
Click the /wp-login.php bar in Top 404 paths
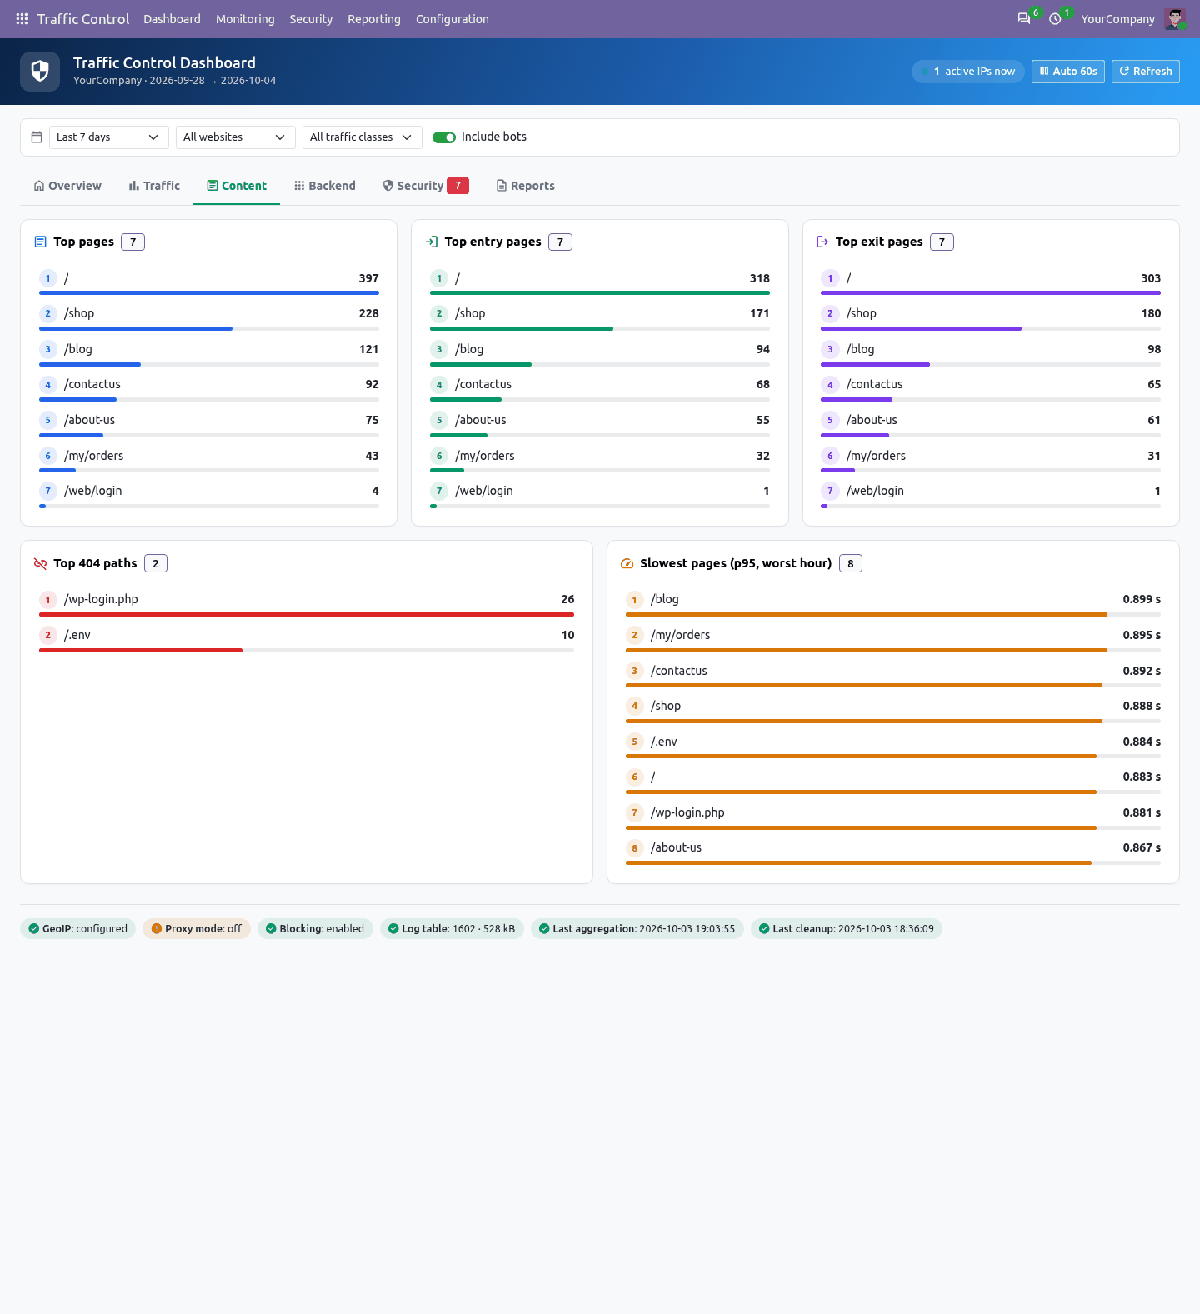pyautogui.click(x=306, y=615)
